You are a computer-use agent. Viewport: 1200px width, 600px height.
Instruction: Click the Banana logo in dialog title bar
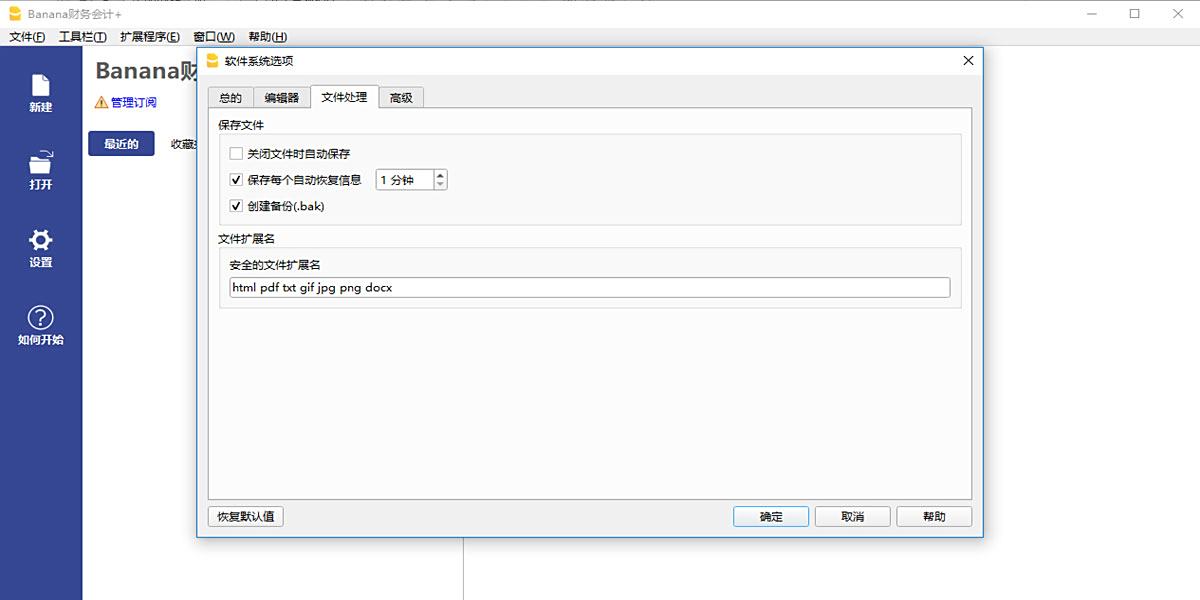pyautogui.click(x=212, y=60)
